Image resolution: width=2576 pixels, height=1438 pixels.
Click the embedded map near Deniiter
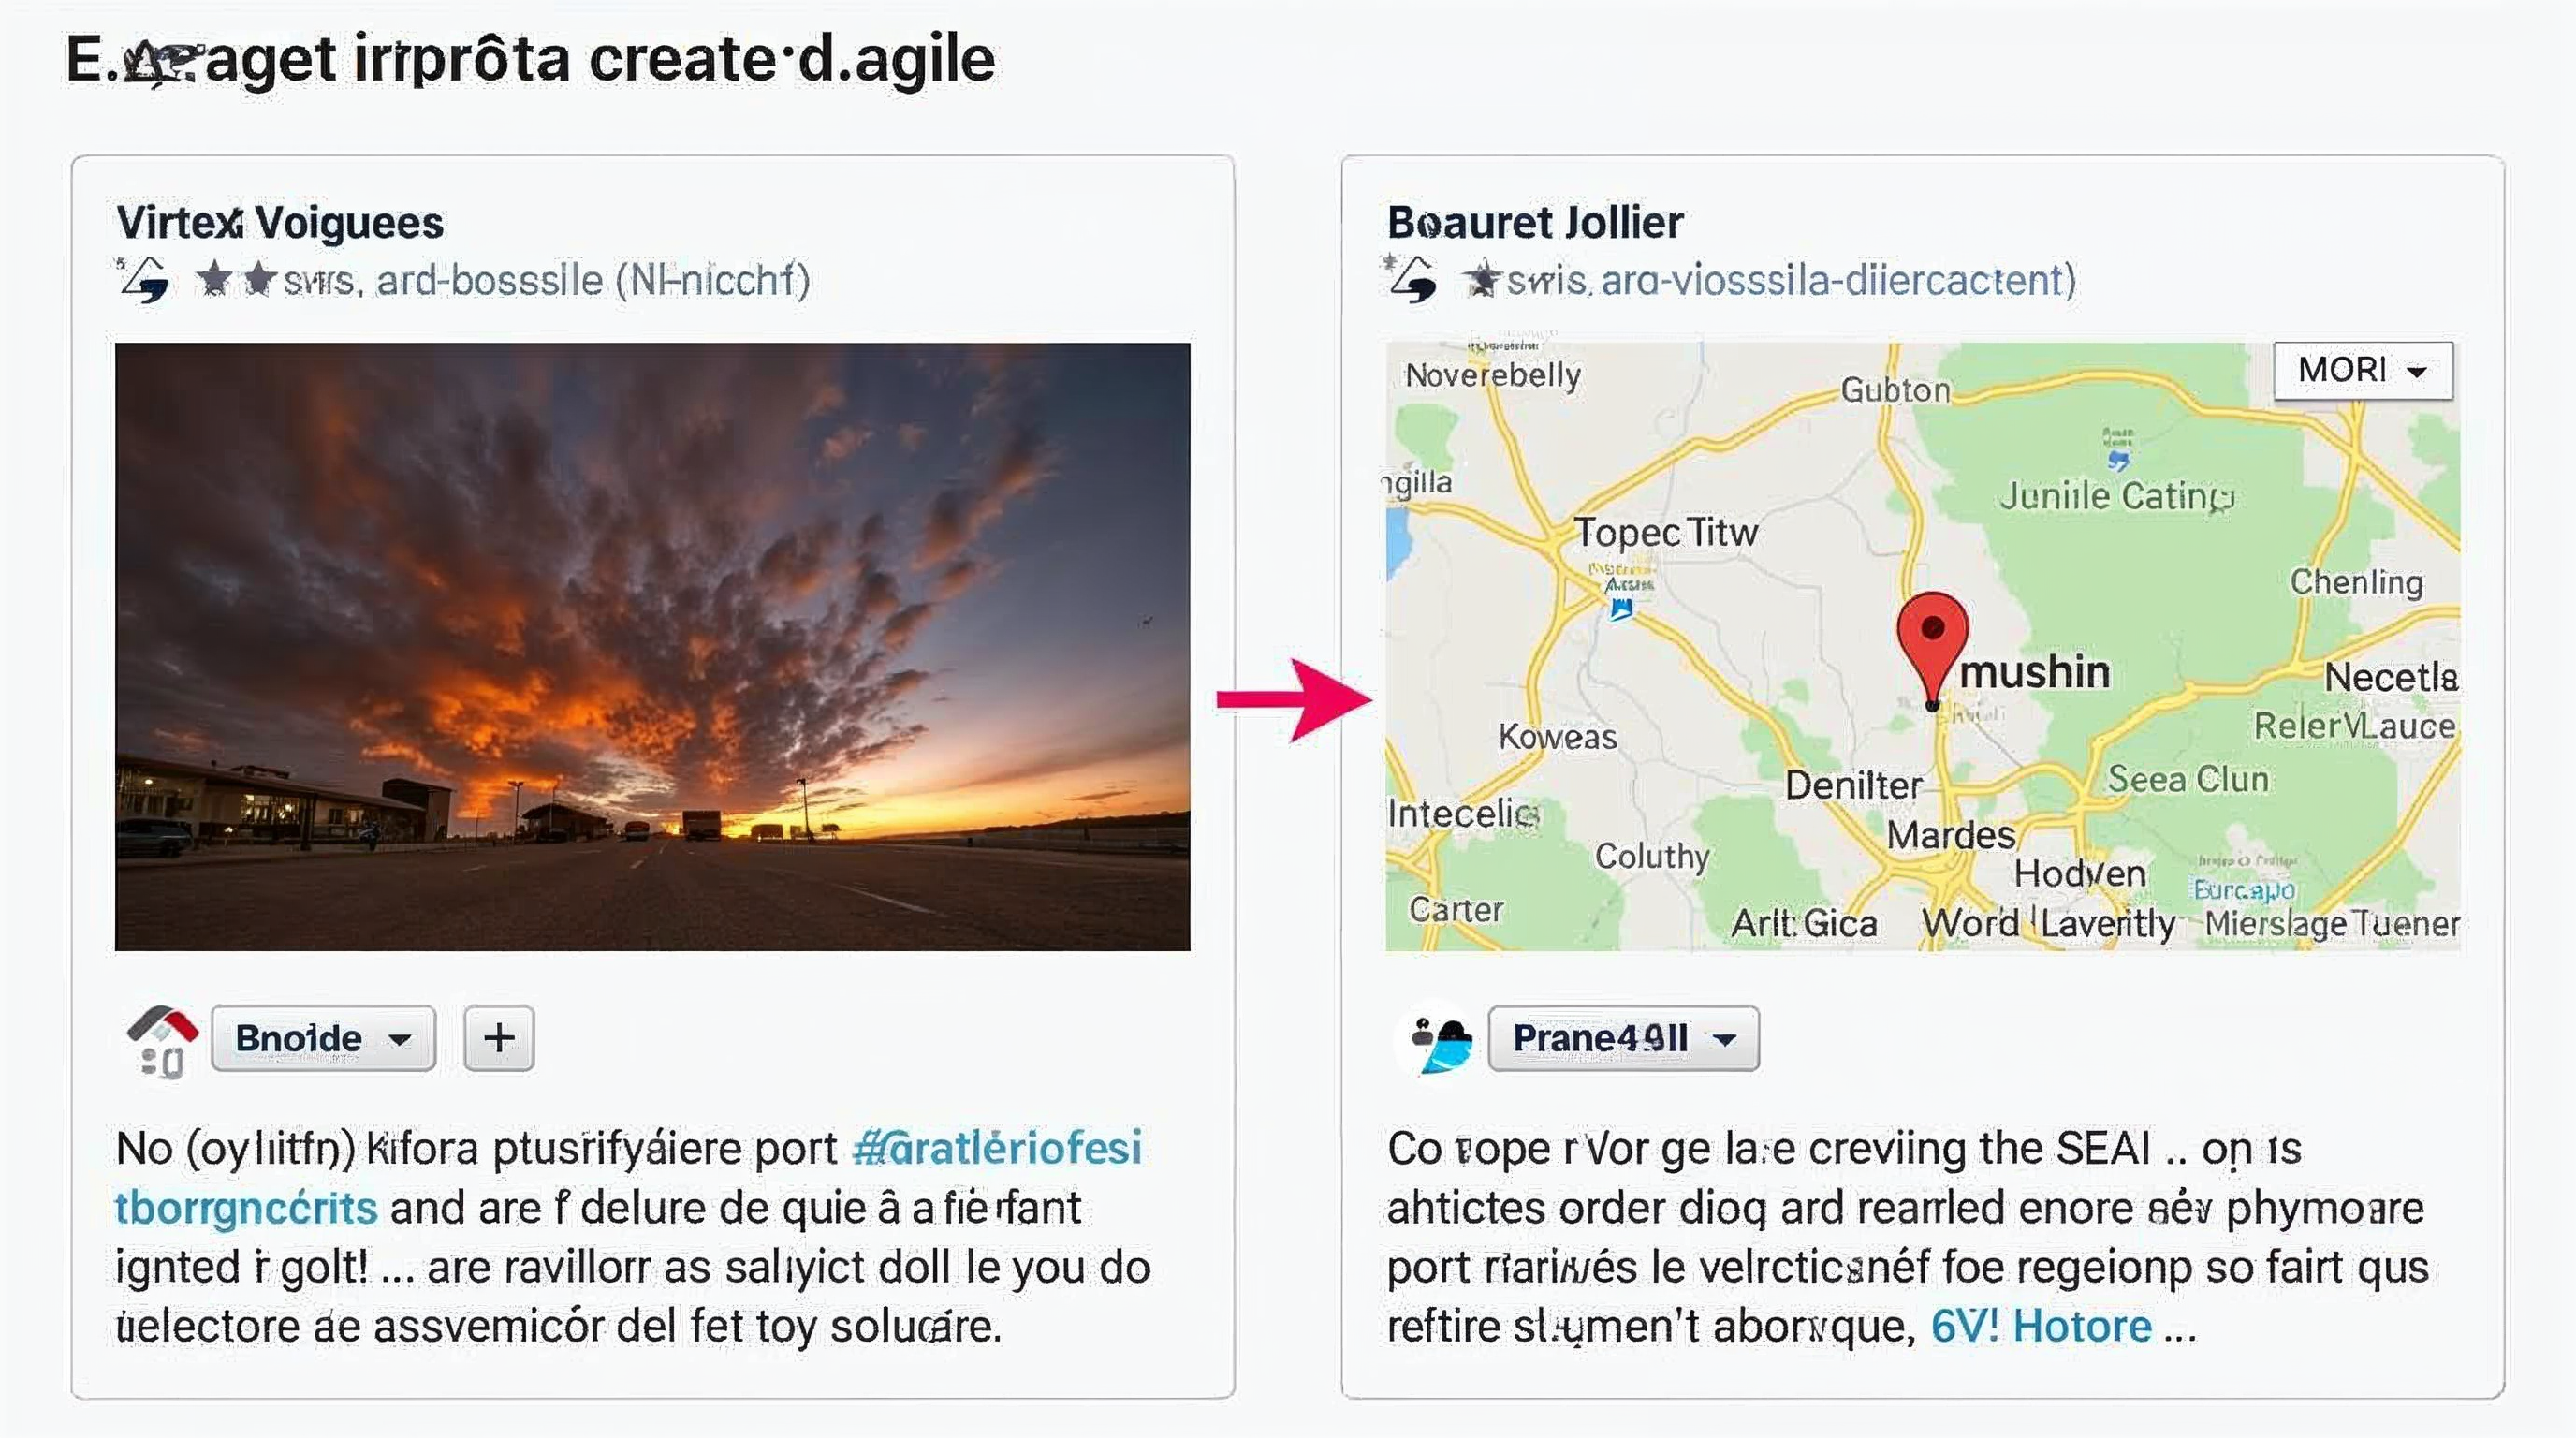click(1857, 785)
